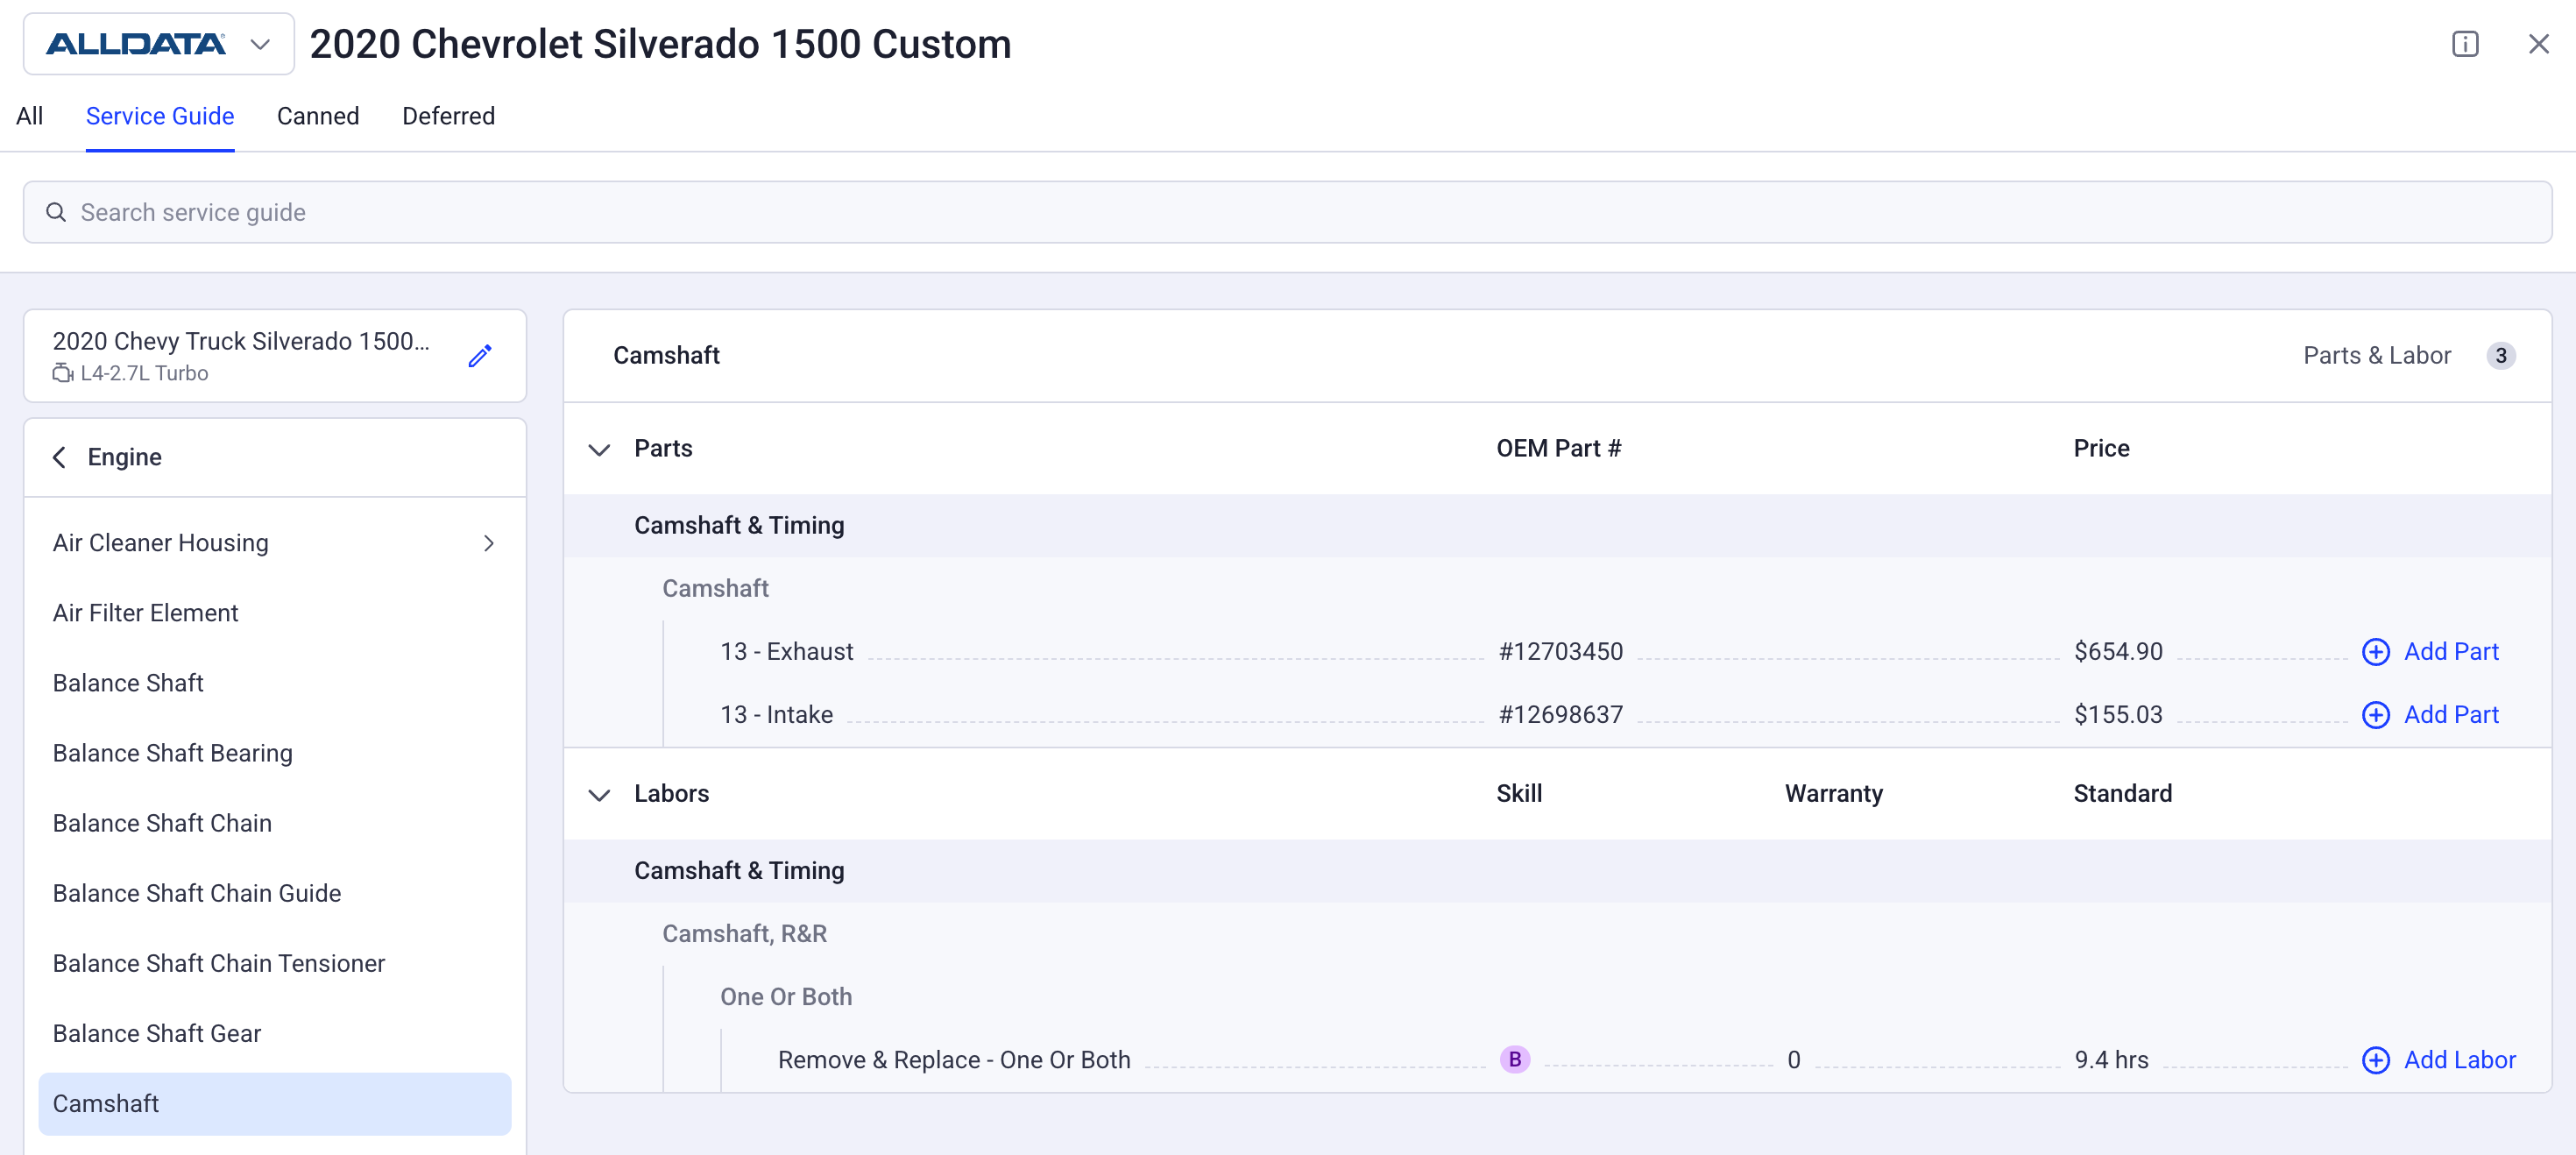
Task: Close the service guide dialog
Action: click(x=2538, y=44)
